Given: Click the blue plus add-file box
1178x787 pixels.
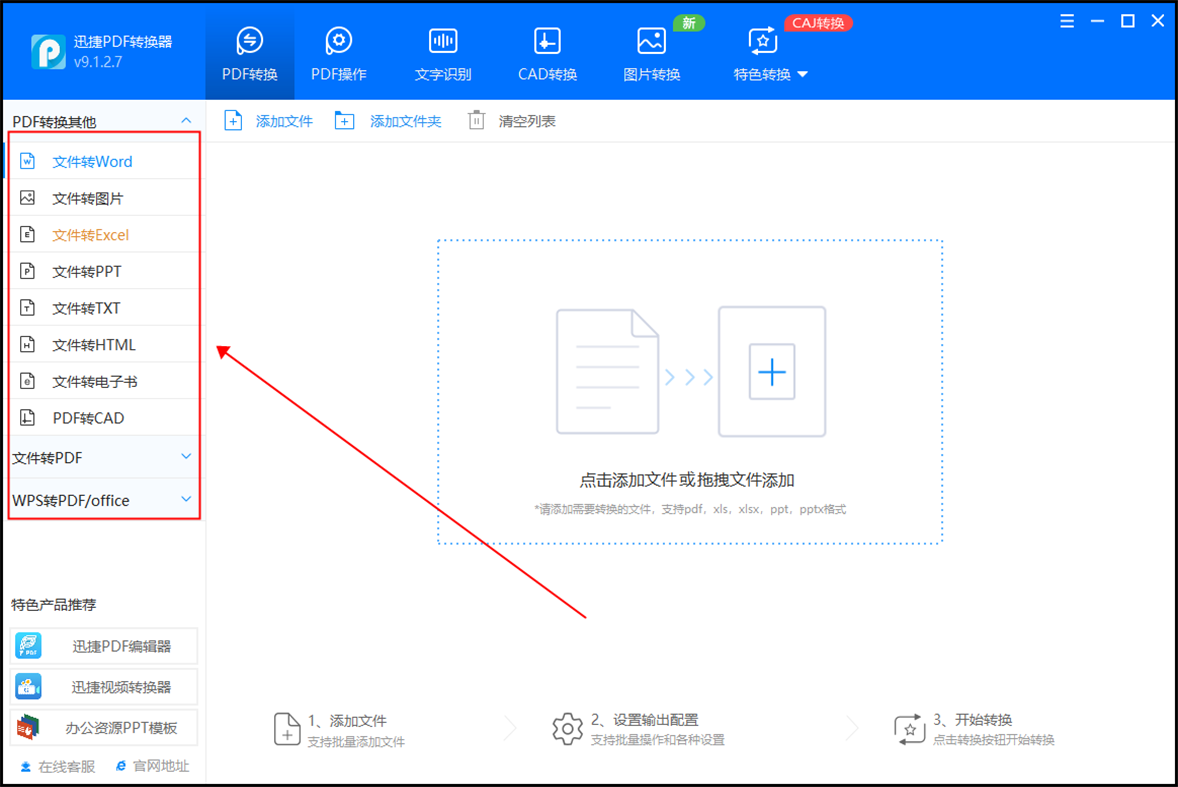Looking at the screenshot, I should click(x=772, y=371).
